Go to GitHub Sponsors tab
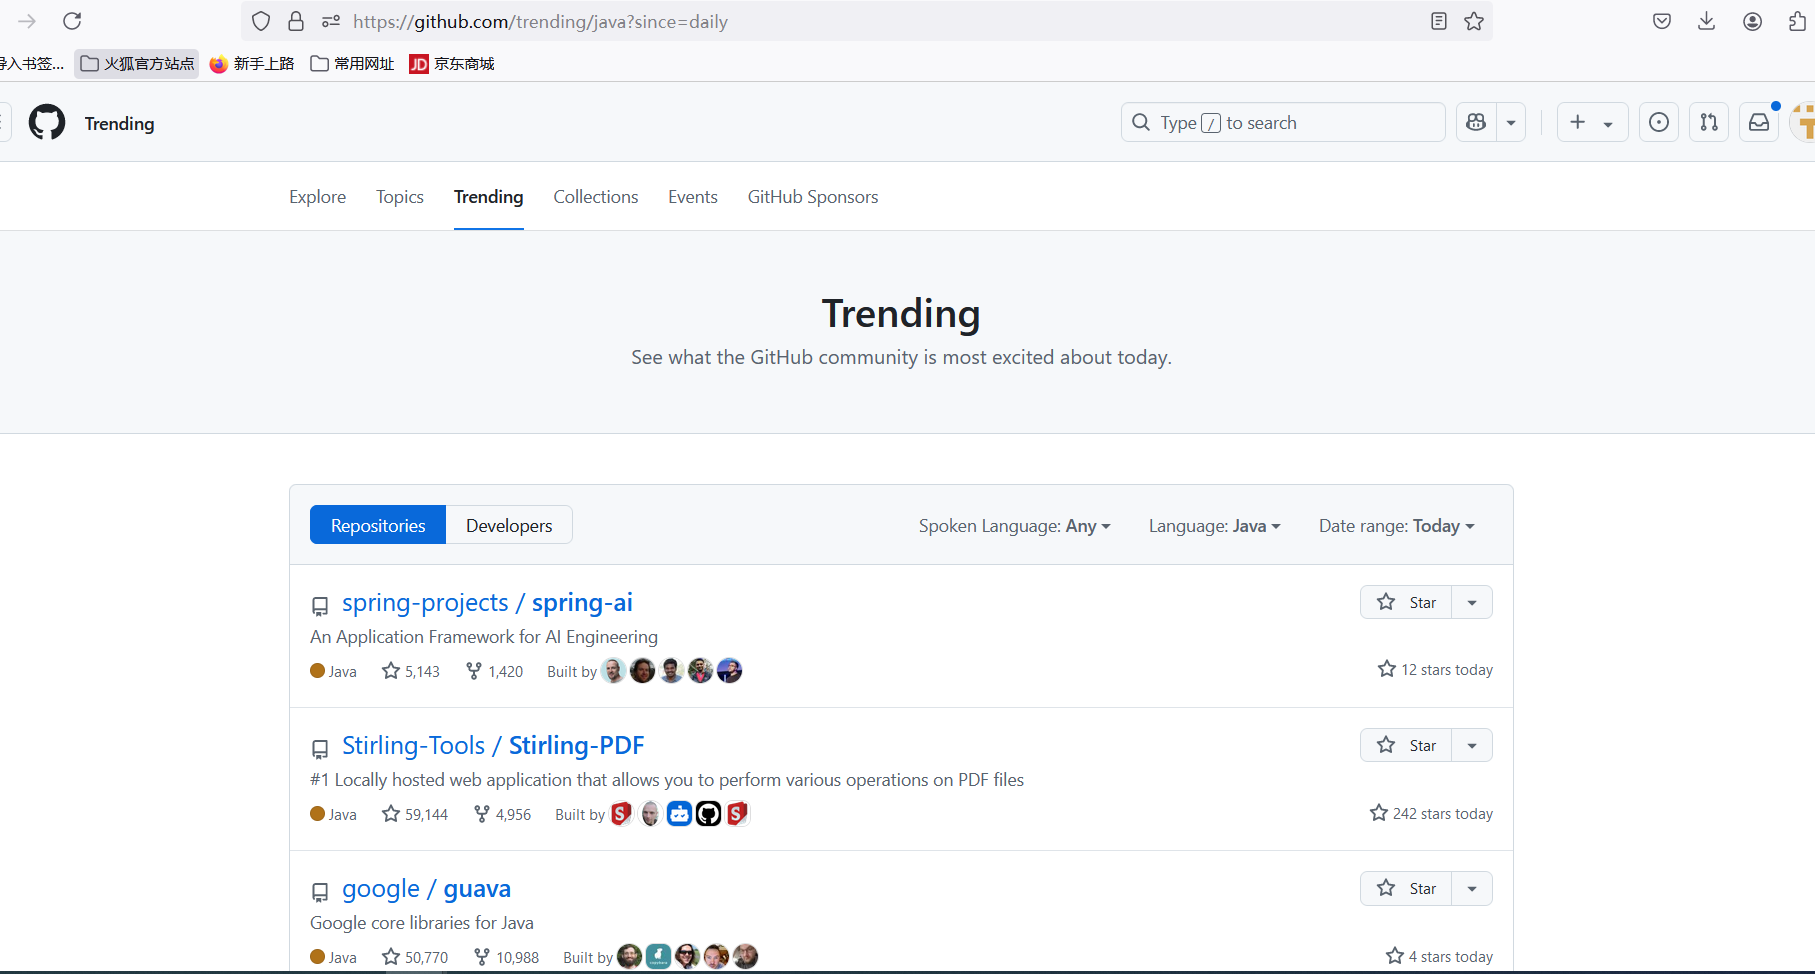This screenshot has width=1815, height=974. coord(813,197)
